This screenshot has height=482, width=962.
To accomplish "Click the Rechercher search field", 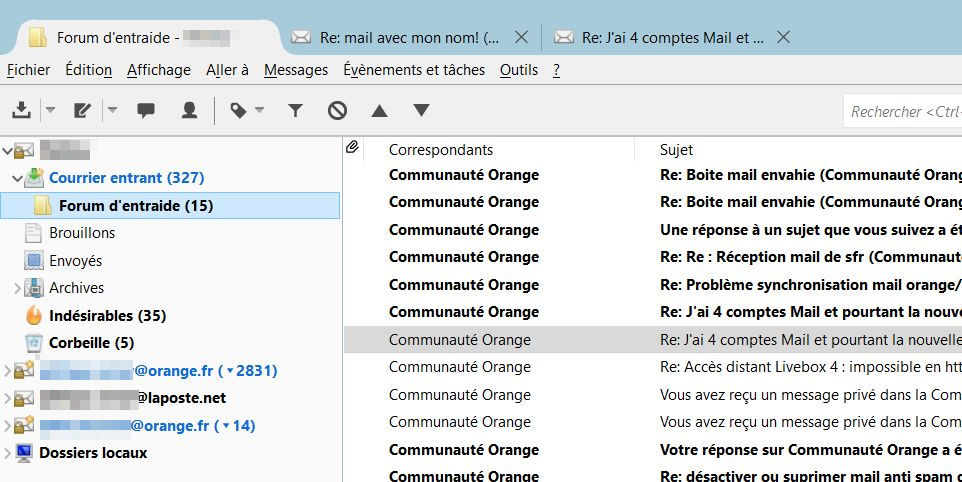I will 902,112.
